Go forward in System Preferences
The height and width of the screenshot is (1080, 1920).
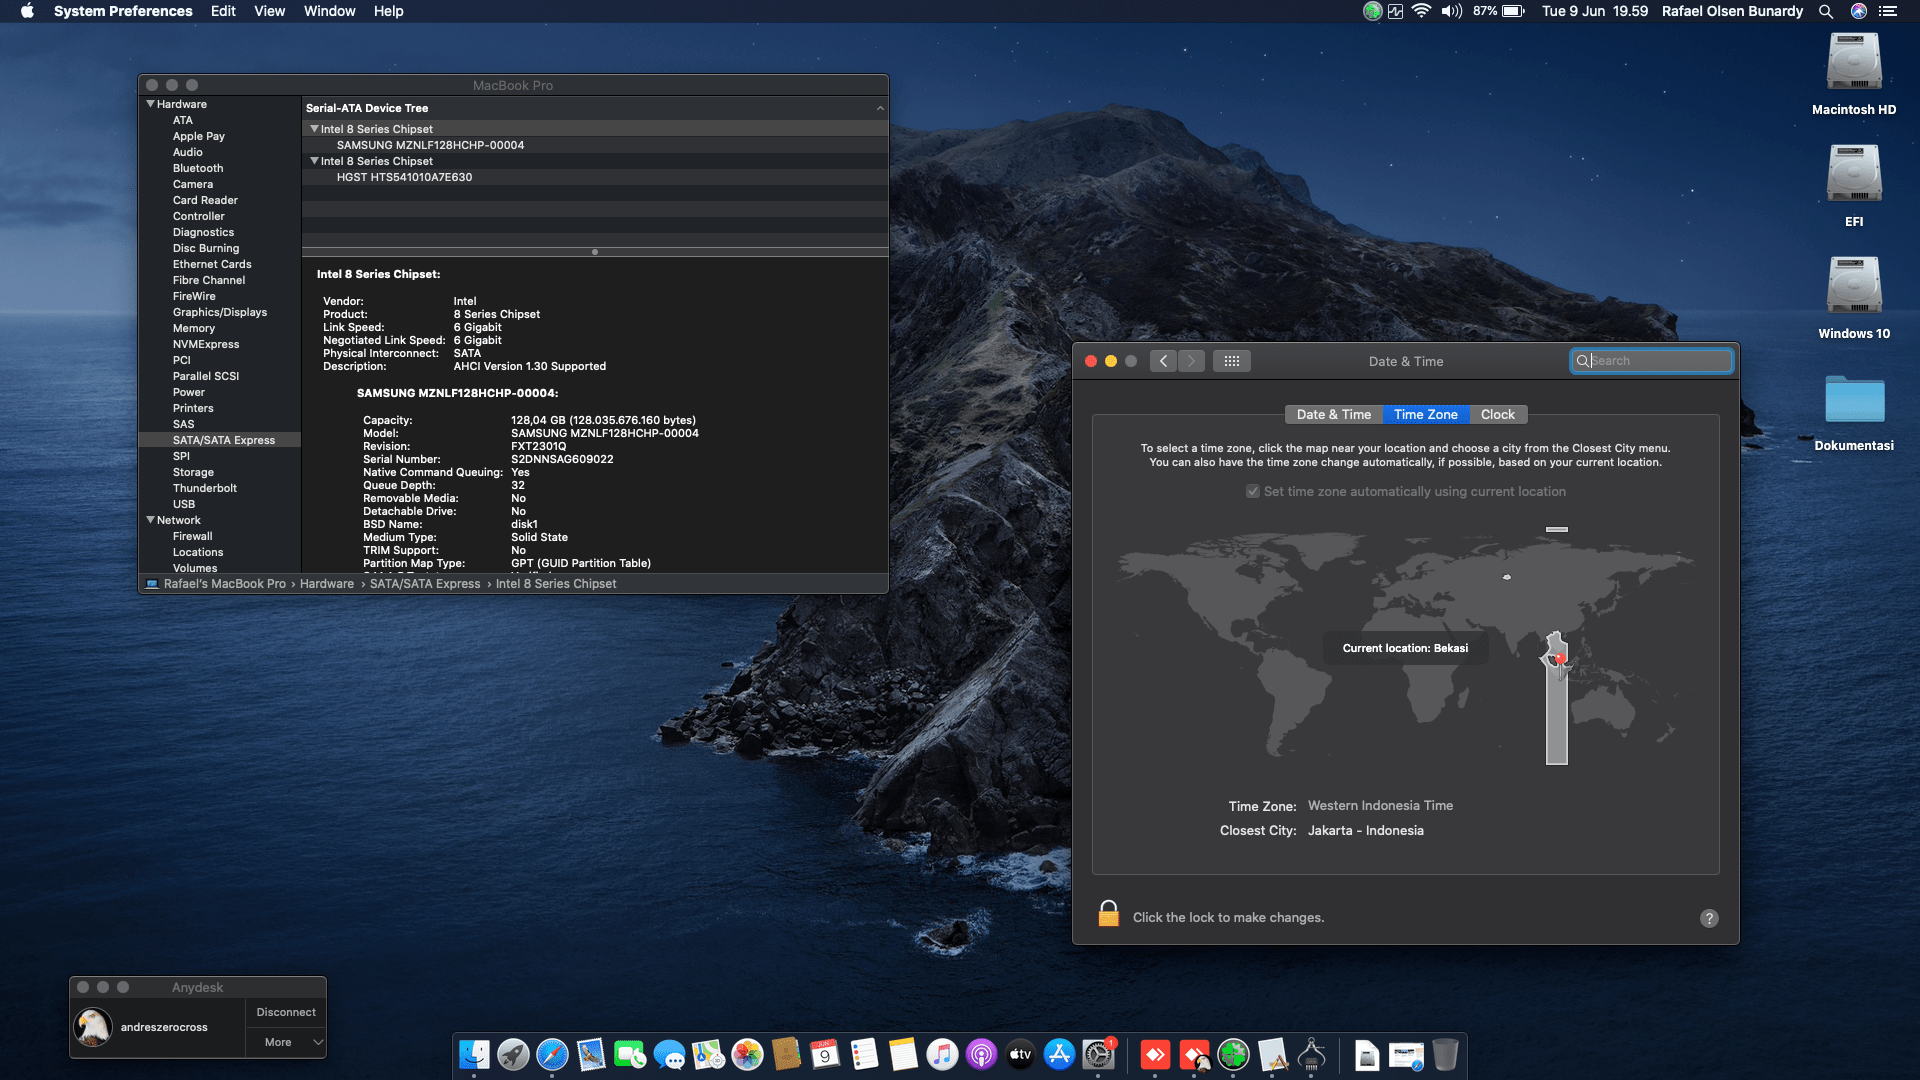tap(1191, 361)
